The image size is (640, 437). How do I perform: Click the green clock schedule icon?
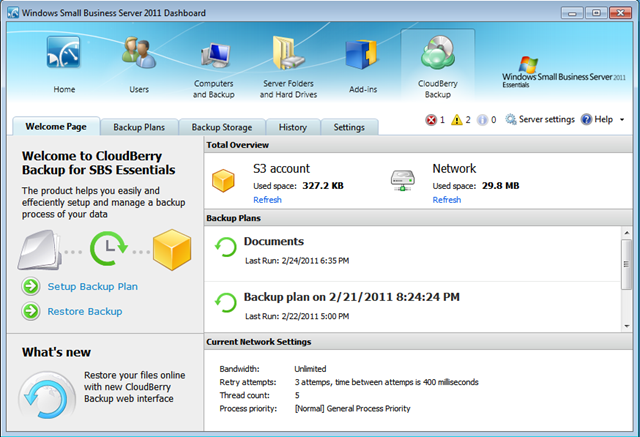109,248
